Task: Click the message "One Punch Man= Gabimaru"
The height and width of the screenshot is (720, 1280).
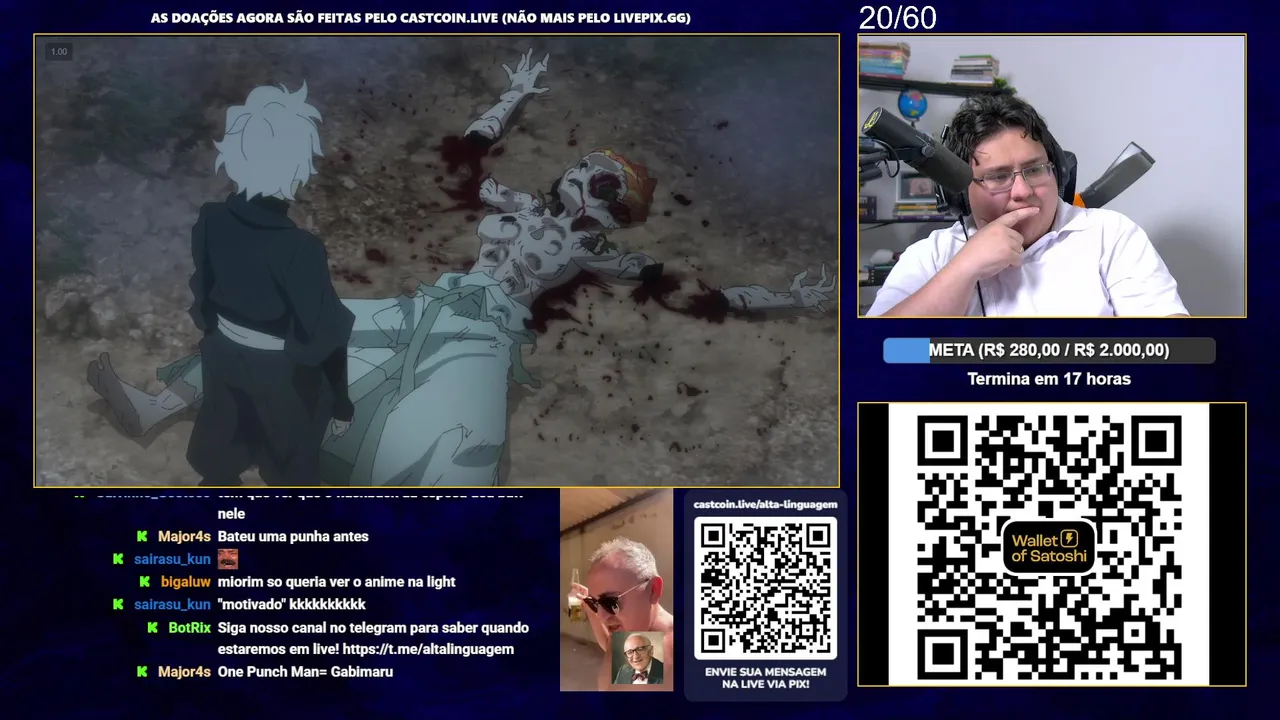Action: (305, 672)
